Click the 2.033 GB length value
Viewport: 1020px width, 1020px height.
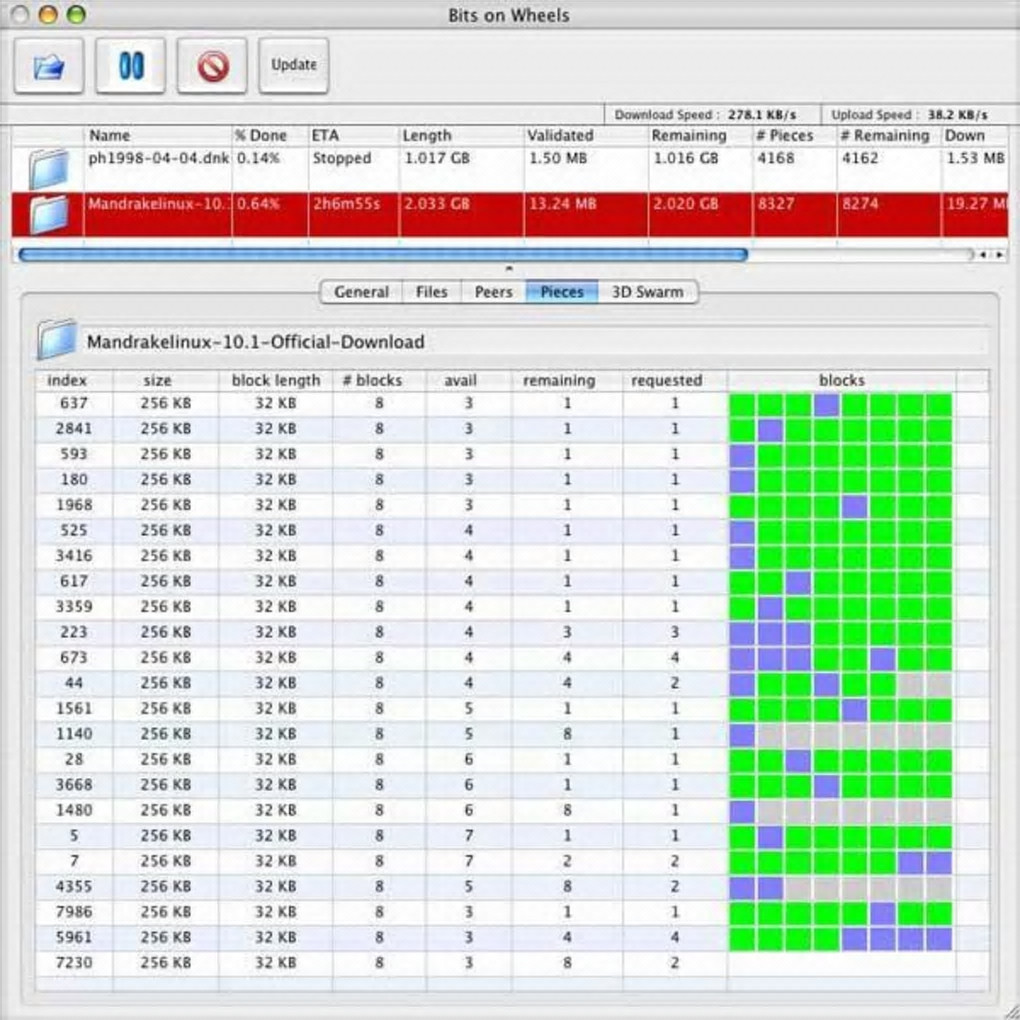coord(436,204)
